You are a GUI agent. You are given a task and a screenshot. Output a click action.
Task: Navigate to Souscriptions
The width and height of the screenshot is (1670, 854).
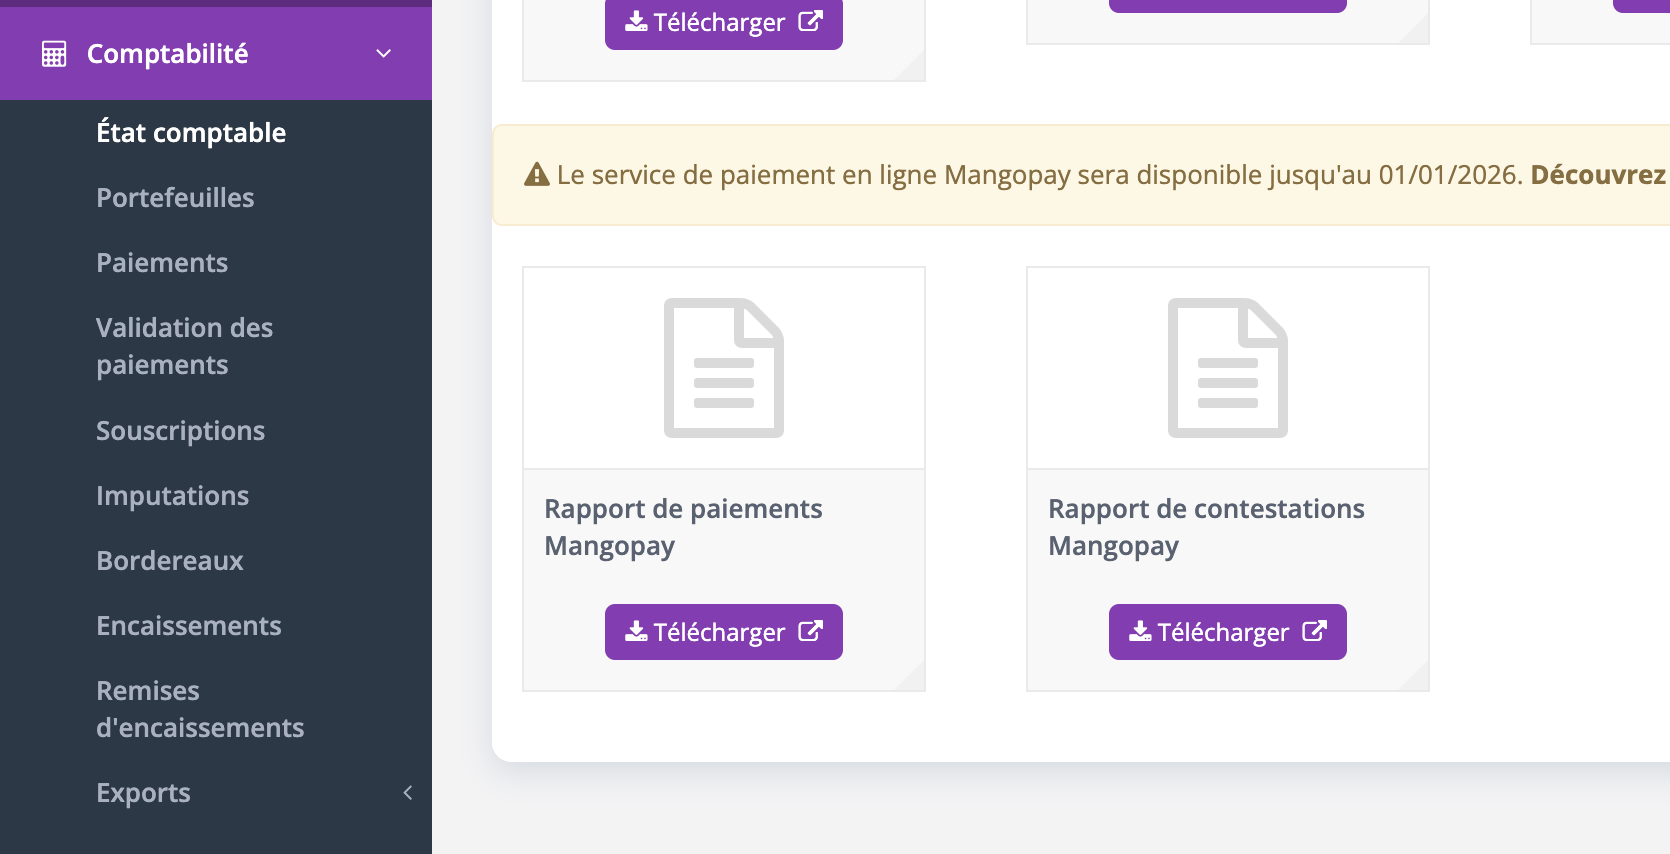tap(180, 431)
